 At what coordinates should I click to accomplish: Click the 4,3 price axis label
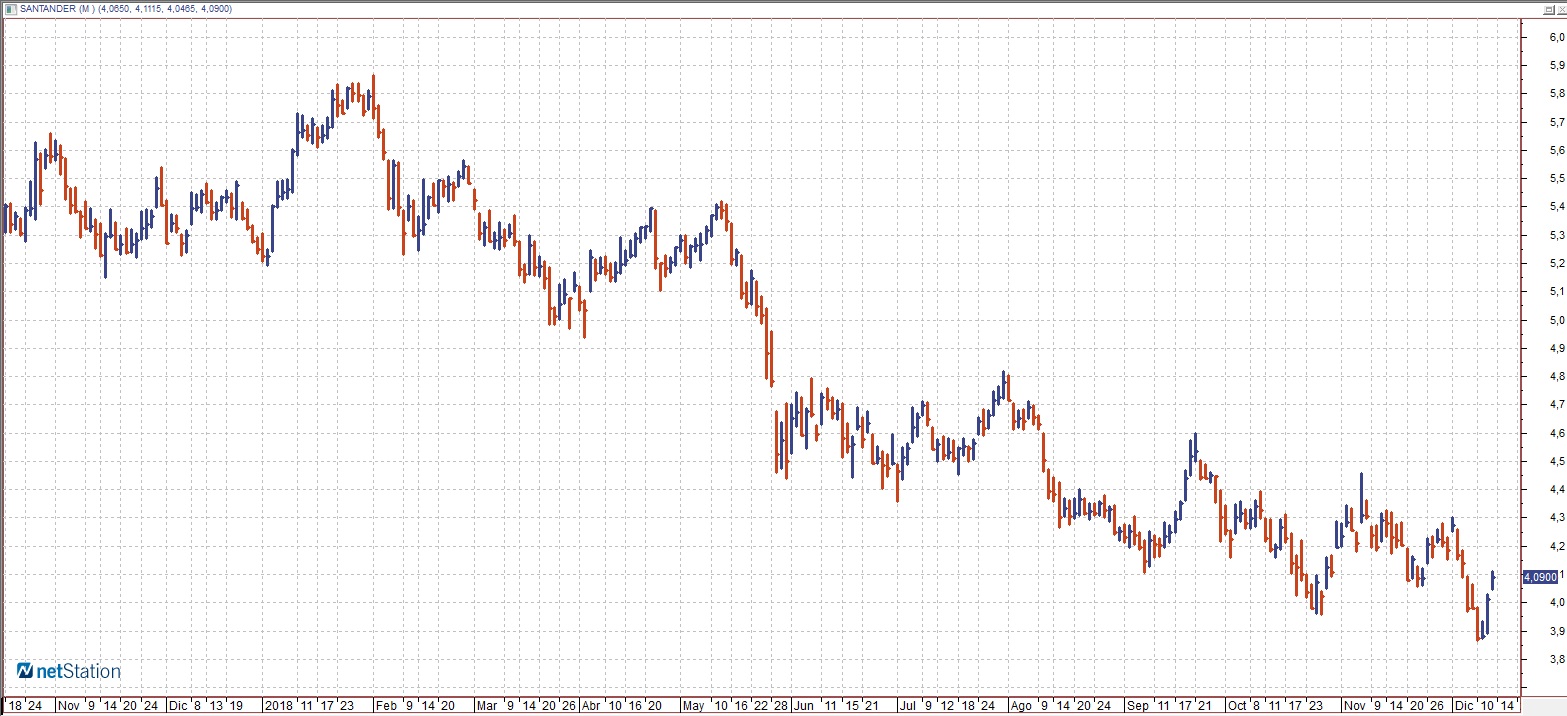click(x=1556, y=518)
